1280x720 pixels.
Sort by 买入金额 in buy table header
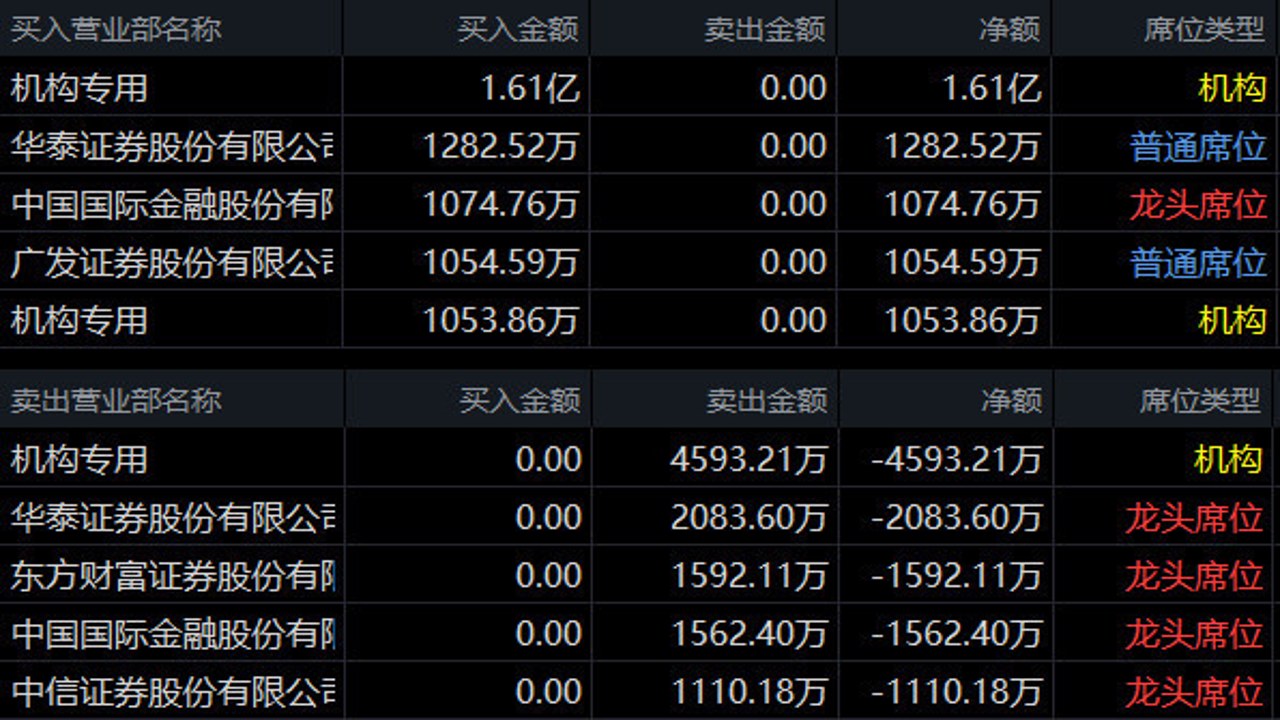[518, 29]
